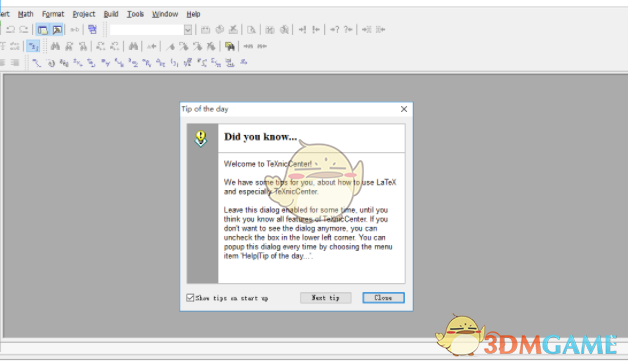Open the Build menu
This screenshot has width=628, height=363.
point(111,14)
